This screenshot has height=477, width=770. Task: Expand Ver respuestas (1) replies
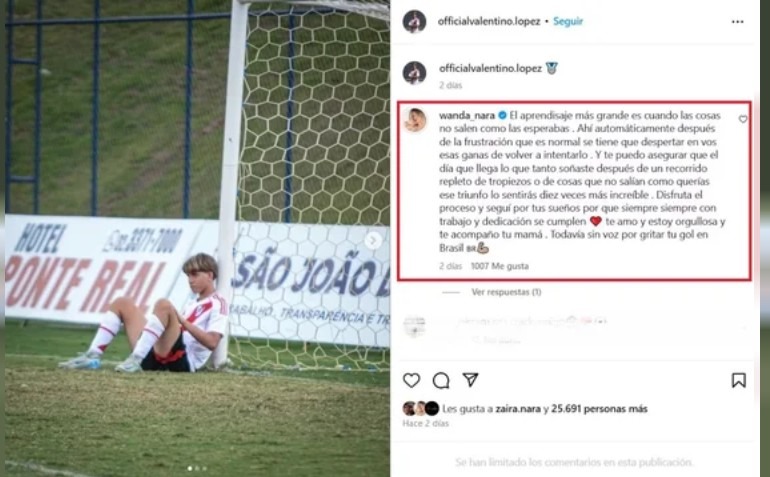(x=506, y=292)
